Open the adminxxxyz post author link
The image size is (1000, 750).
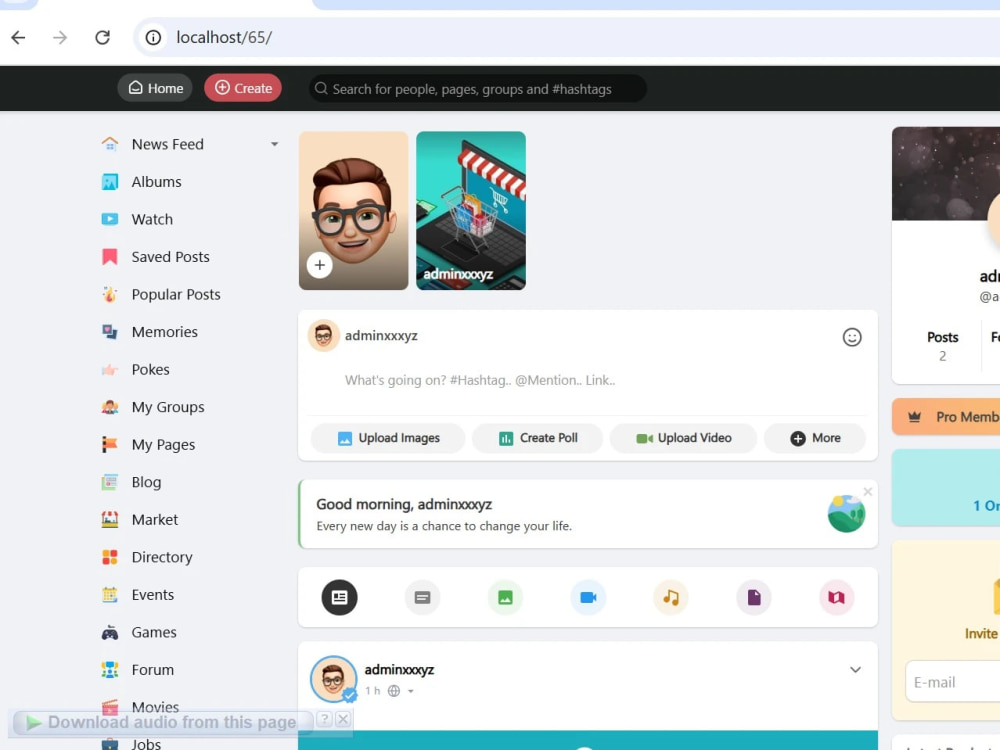click(x=399, y=670)
